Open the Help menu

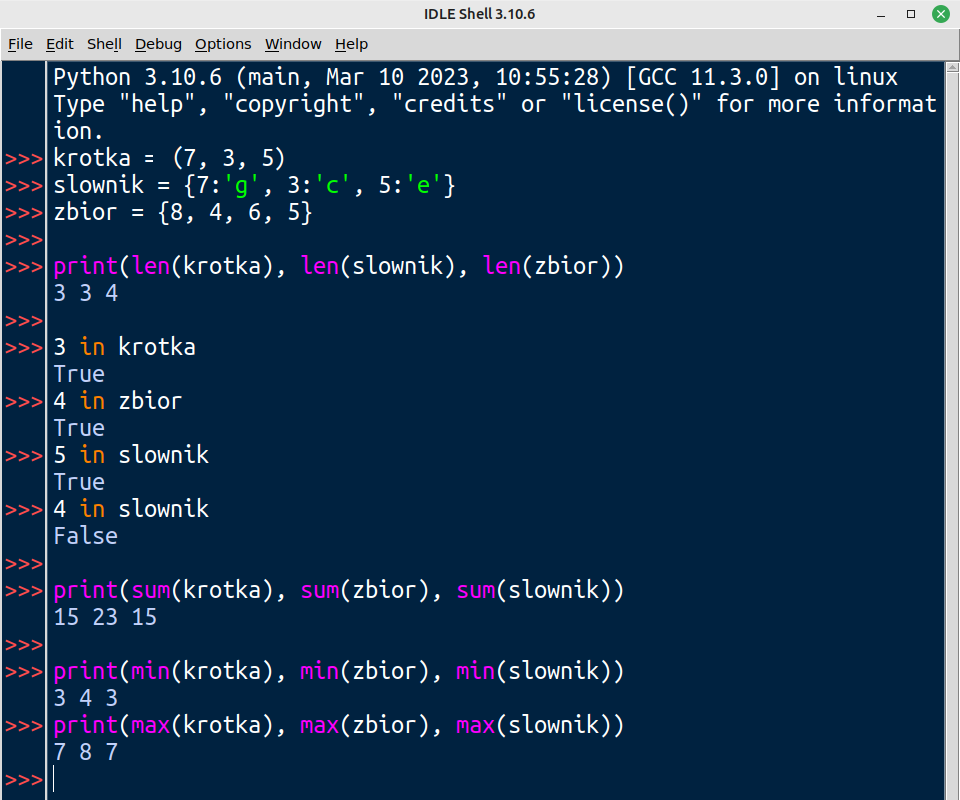pyautogui.click(x=351, y=44)
